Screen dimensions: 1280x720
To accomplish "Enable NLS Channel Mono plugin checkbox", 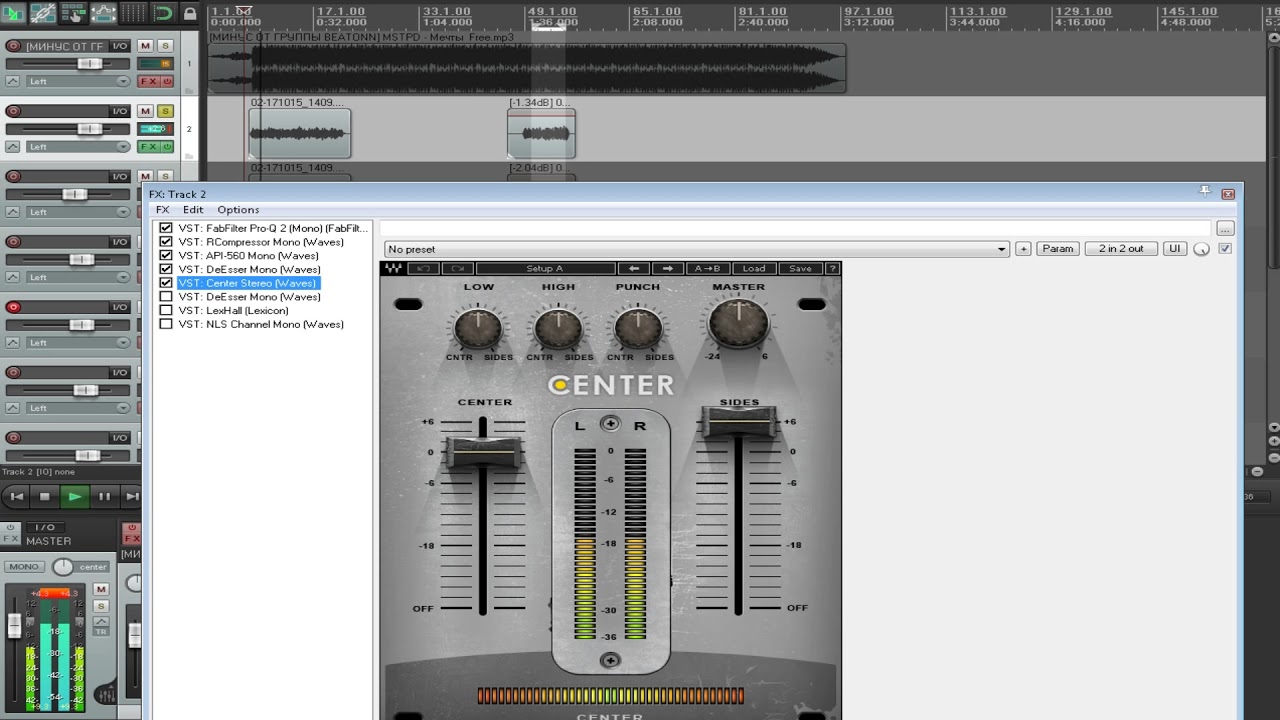I will [x=166, y=324].
